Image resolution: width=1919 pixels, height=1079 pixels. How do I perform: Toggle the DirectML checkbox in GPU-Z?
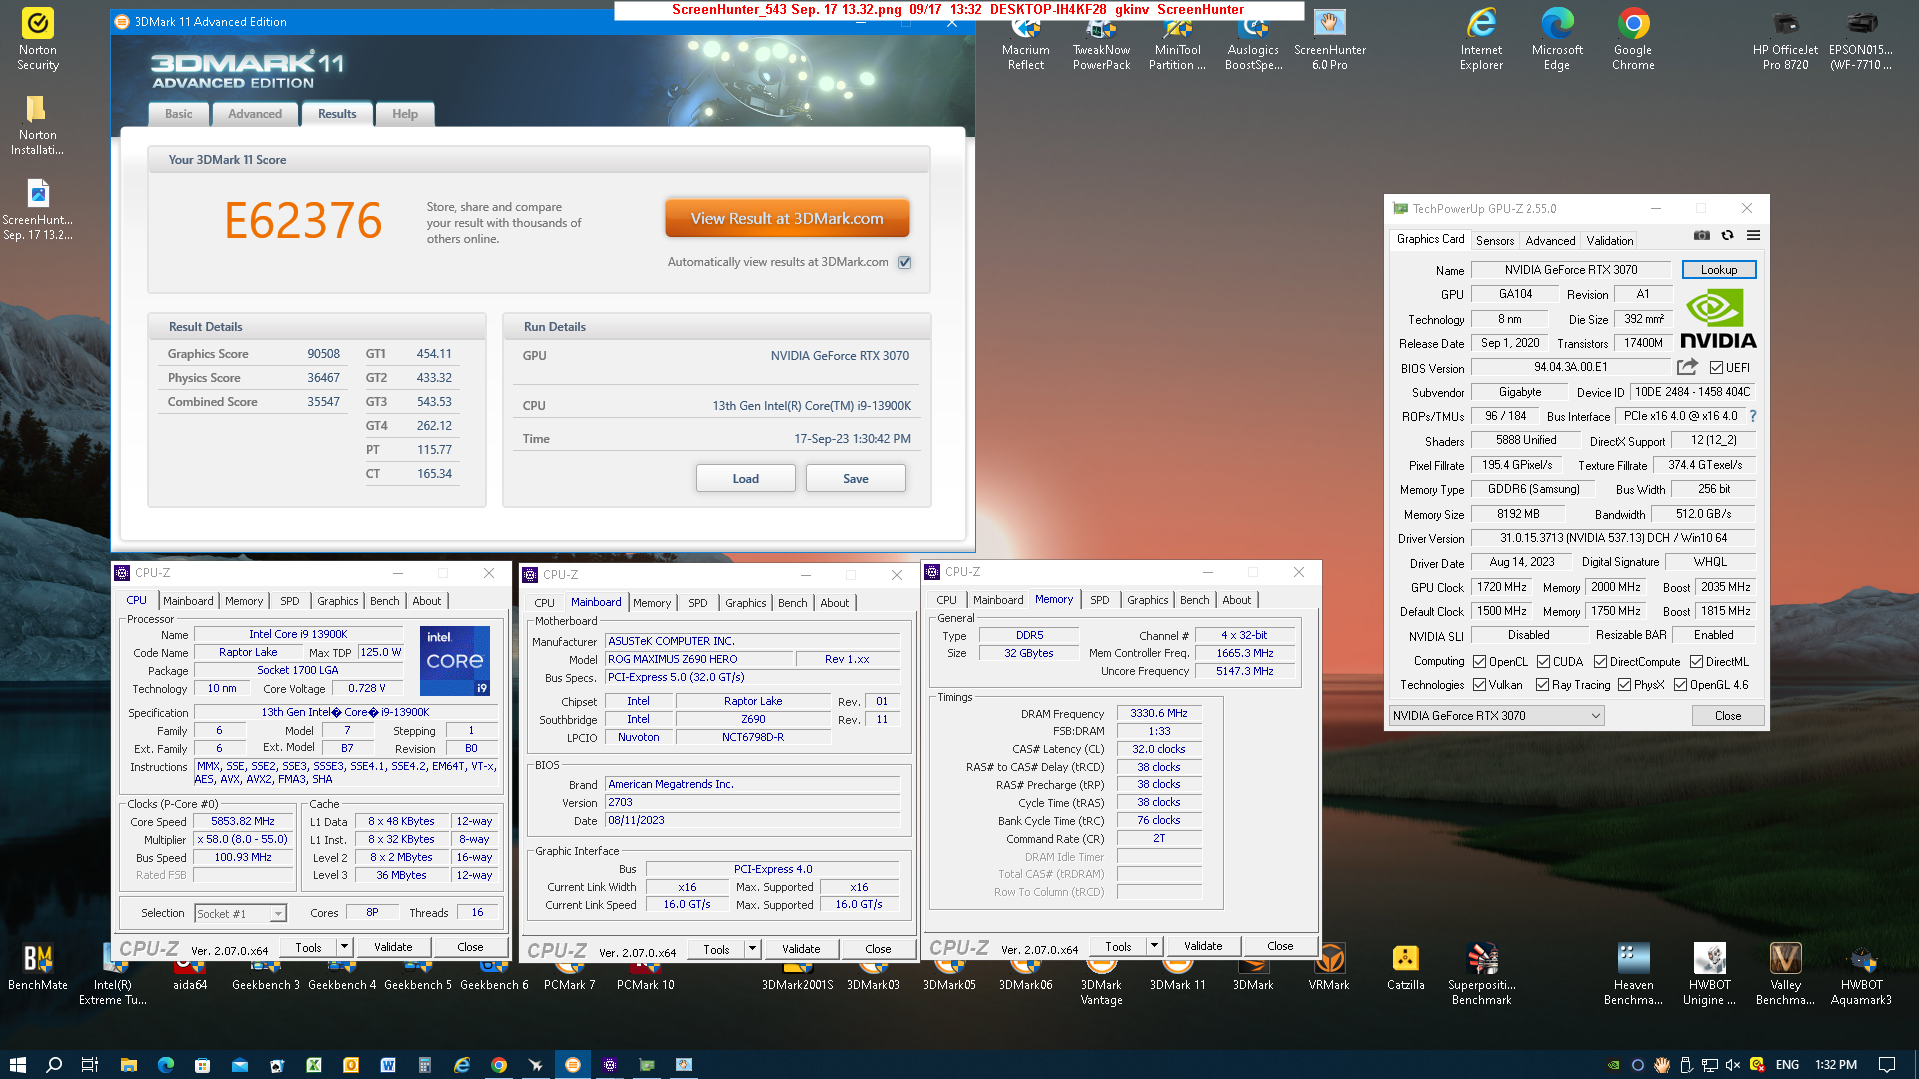click(x=1696, y=662)
